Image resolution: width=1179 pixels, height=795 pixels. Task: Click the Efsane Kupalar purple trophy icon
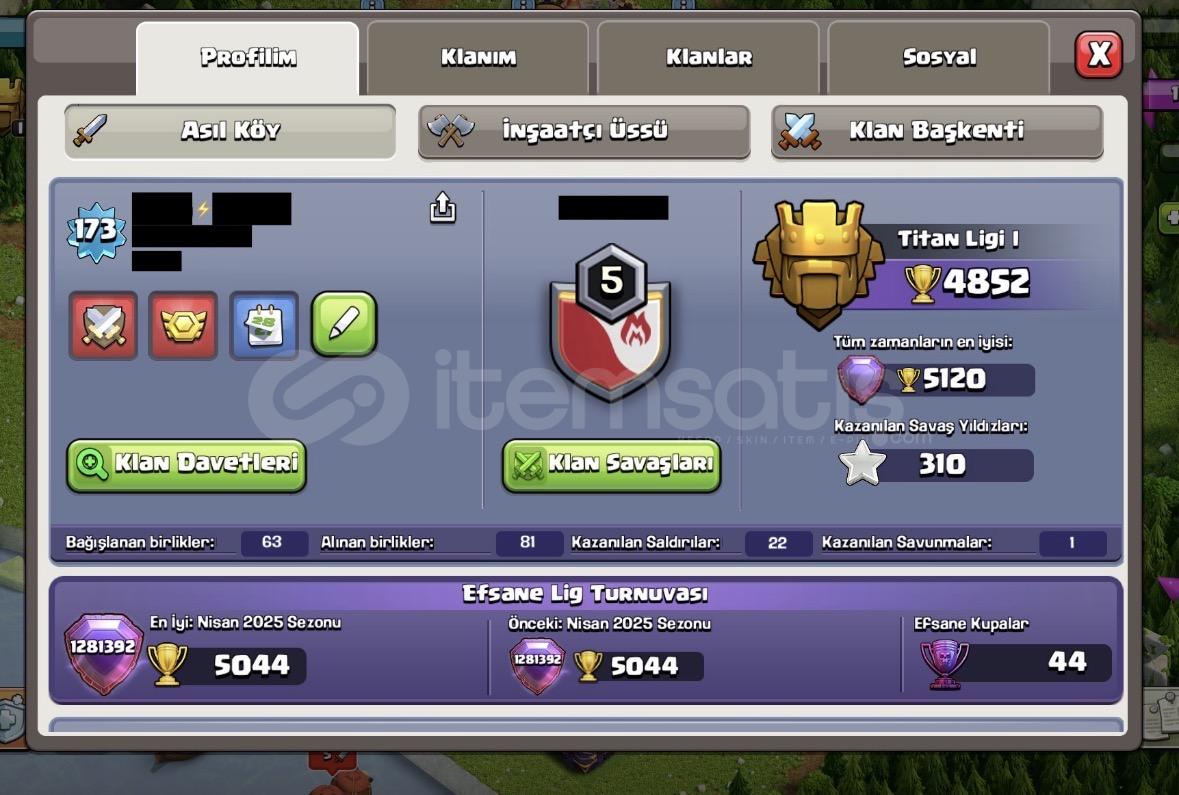click(x=944, y=663)
